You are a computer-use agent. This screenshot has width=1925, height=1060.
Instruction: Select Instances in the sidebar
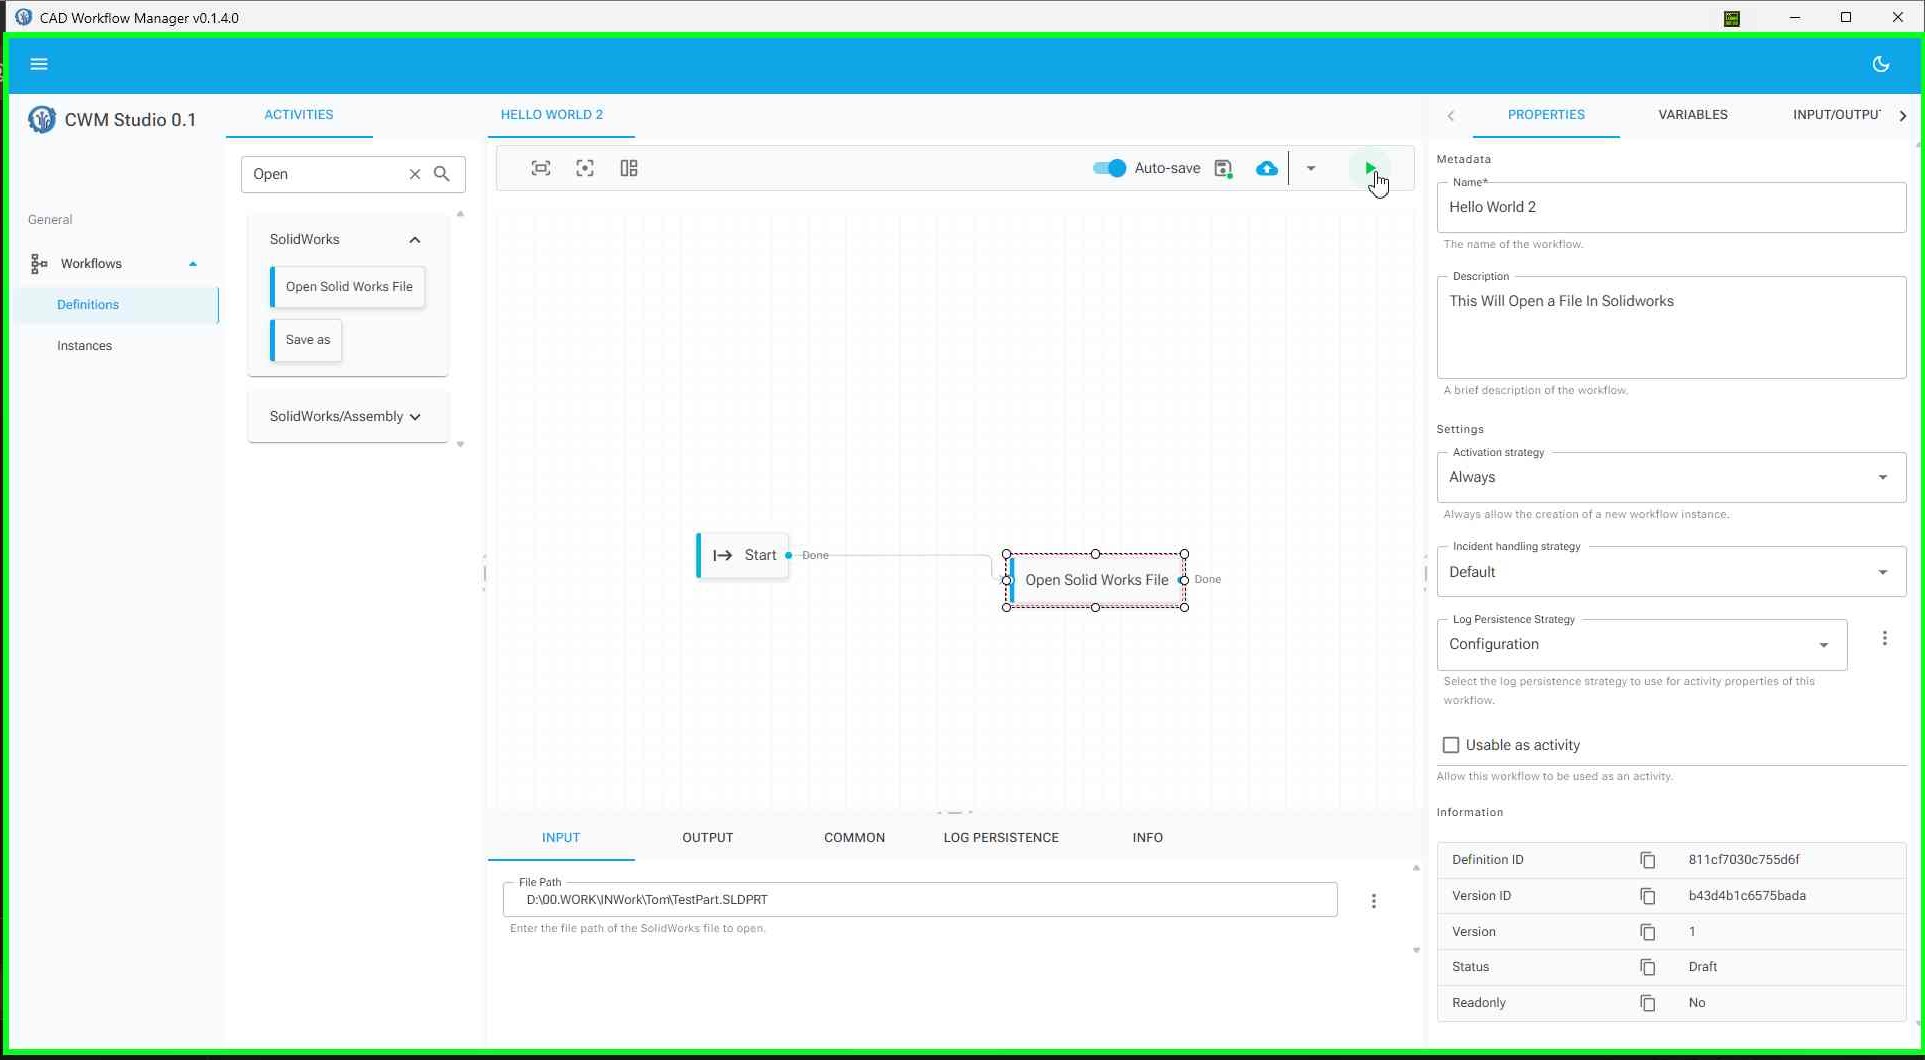pos(84,345)
